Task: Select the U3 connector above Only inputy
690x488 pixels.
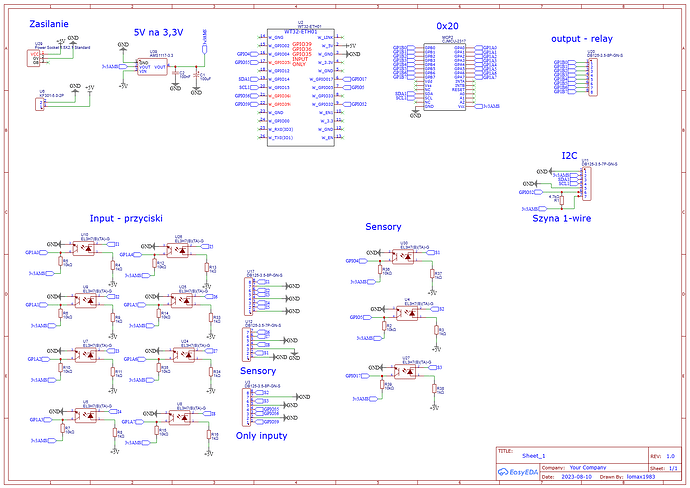Action: point(246,407)
